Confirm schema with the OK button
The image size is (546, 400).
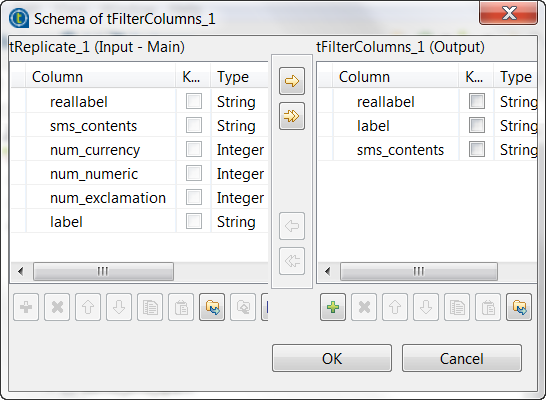point(332,358)
